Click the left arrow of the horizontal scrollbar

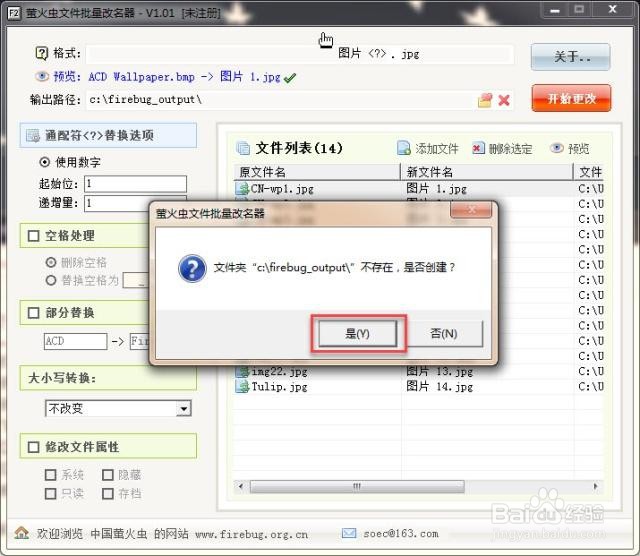pos(241,486)
